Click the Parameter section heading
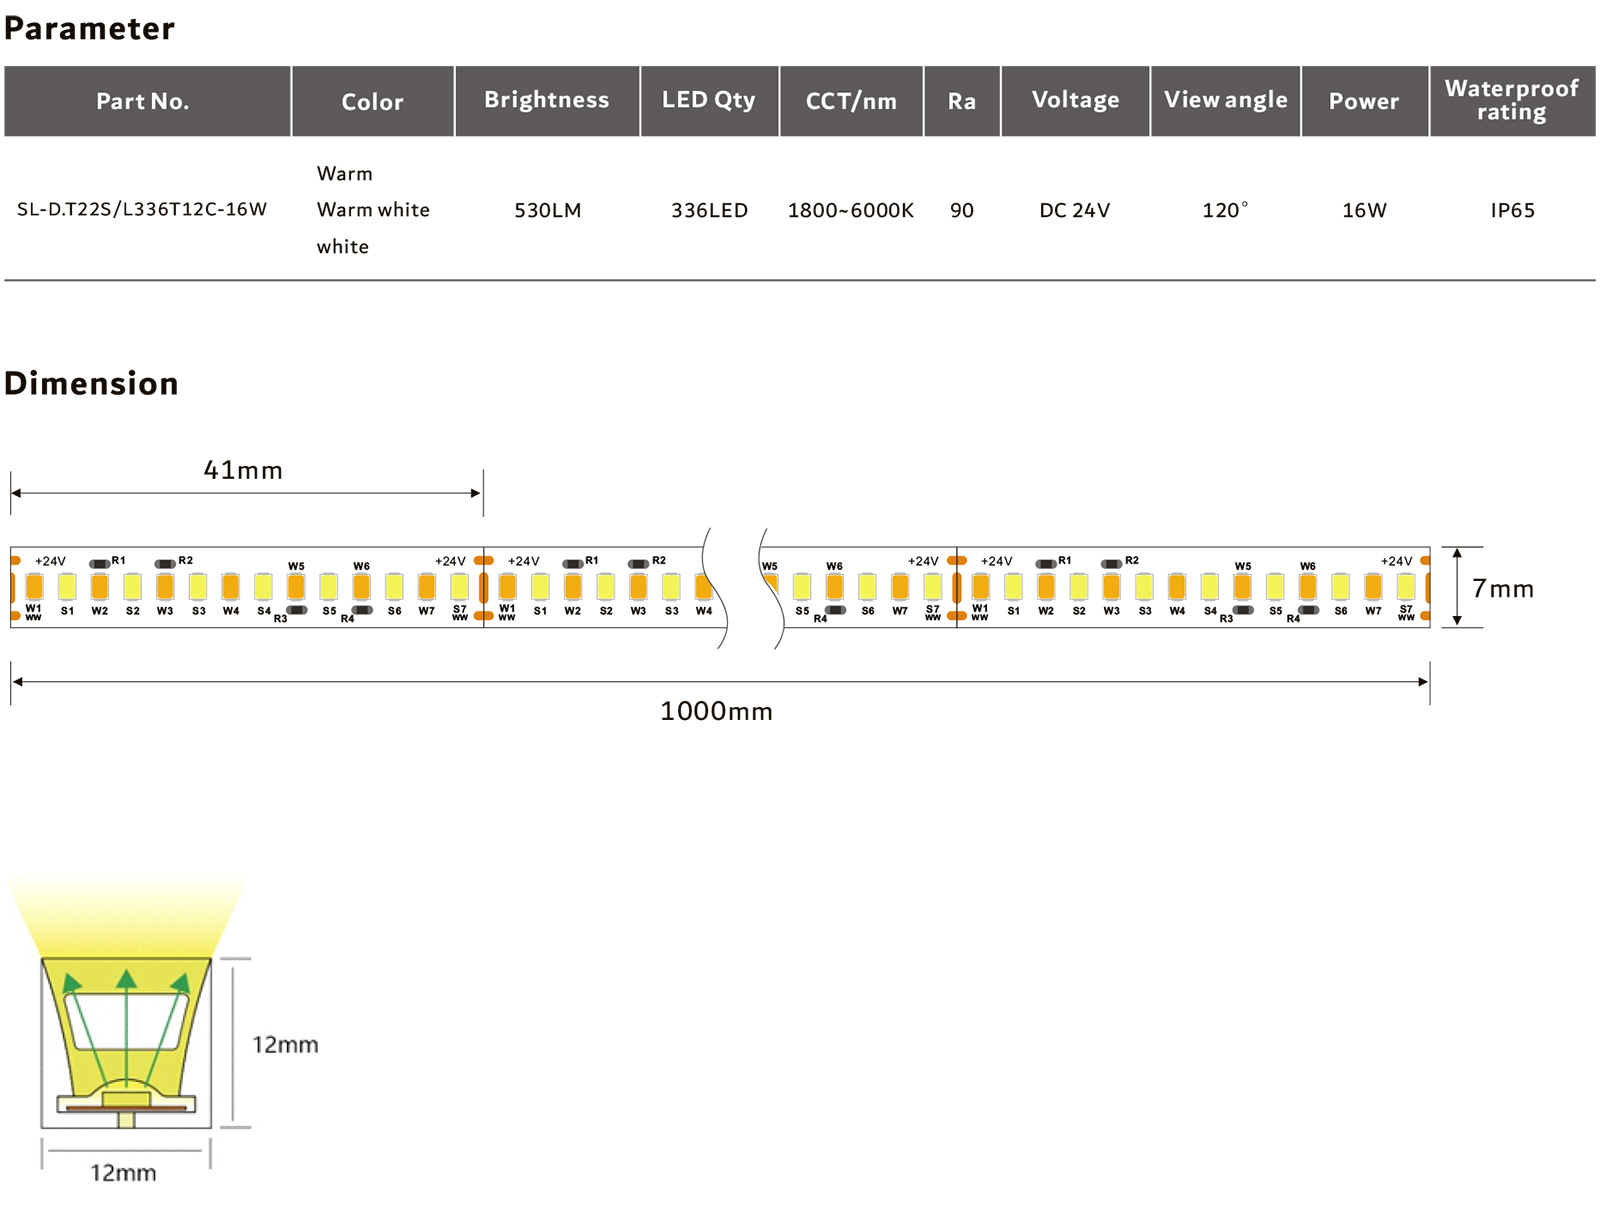This screenshot has height=1215, width=1600. click(89, 29)
